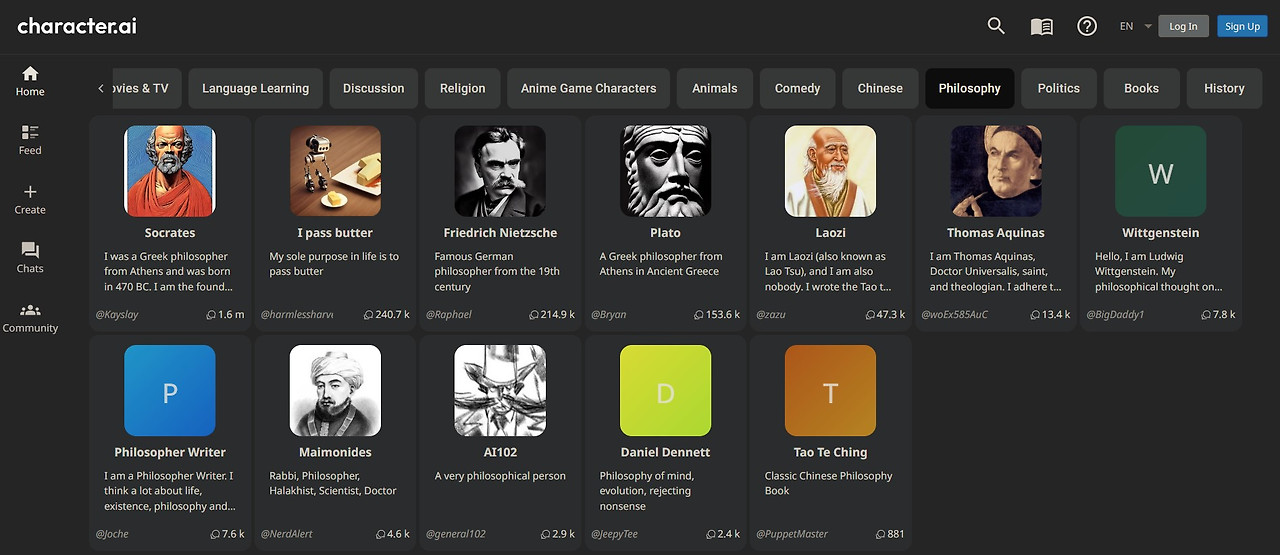
Task: Click the Thomas Aquinas name
Action: click(996, 233)
